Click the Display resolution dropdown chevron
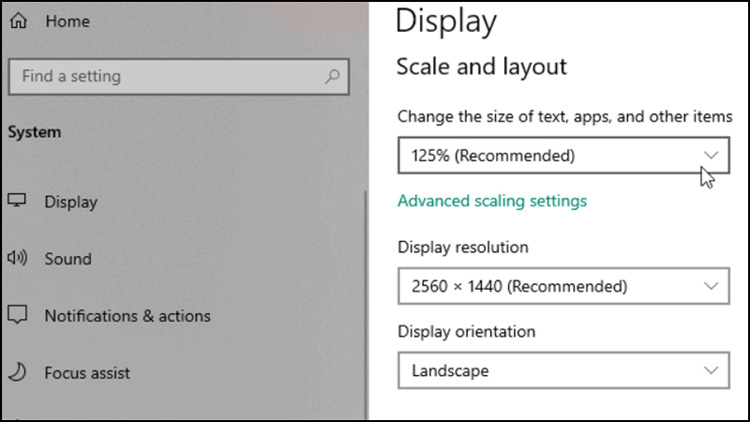750x422 pixels. (711, 286)
